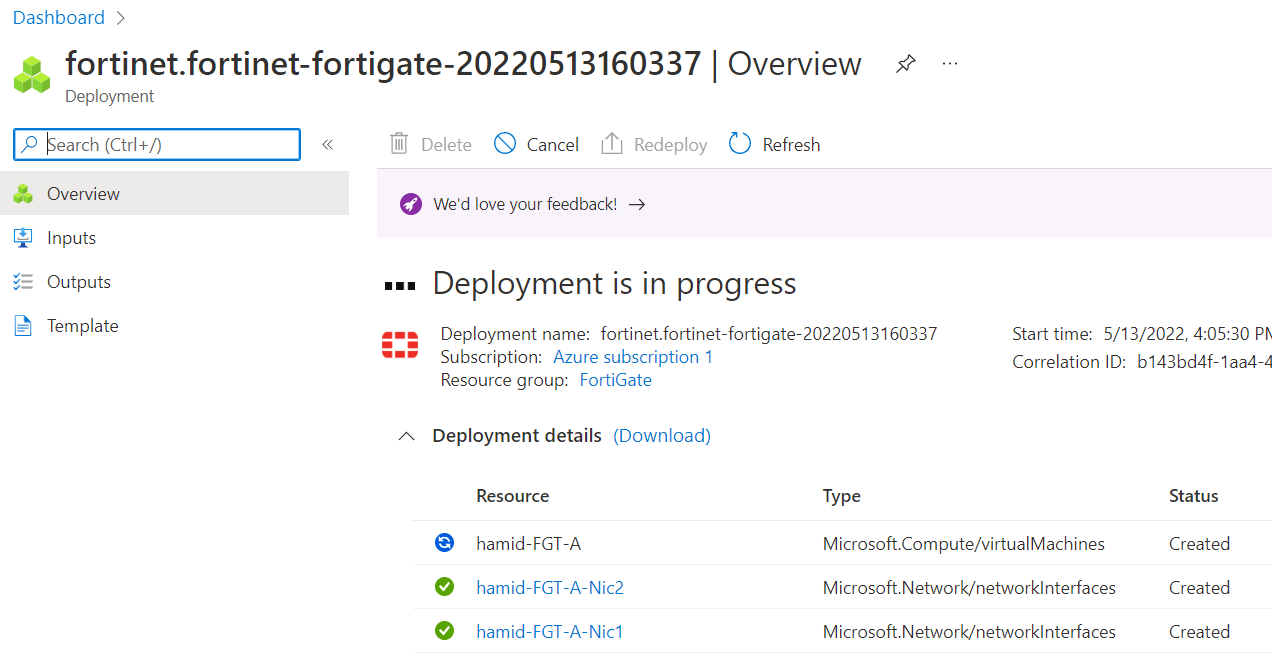Click the Created status for hamid-FGT-A

tap(1199, 544)
